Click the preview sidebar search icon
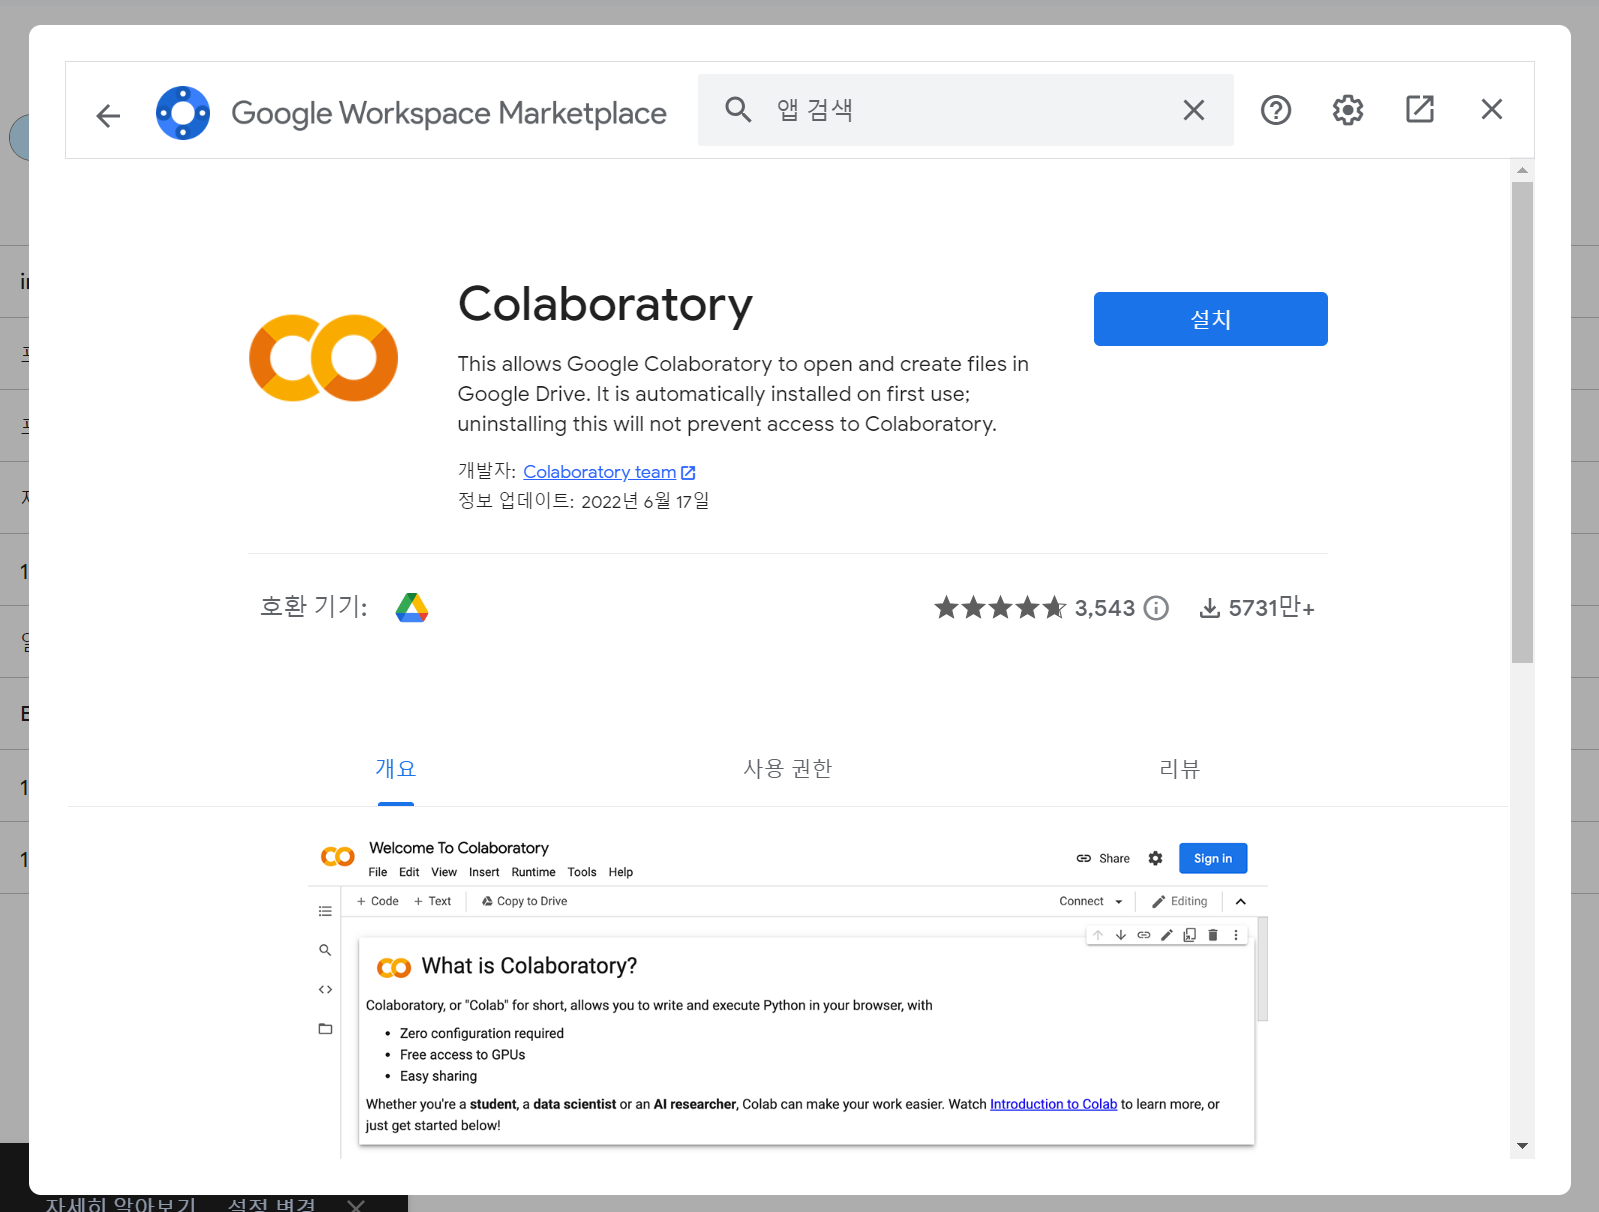The height and width of the screenshot is (1212, 1599). click(325, 950)
